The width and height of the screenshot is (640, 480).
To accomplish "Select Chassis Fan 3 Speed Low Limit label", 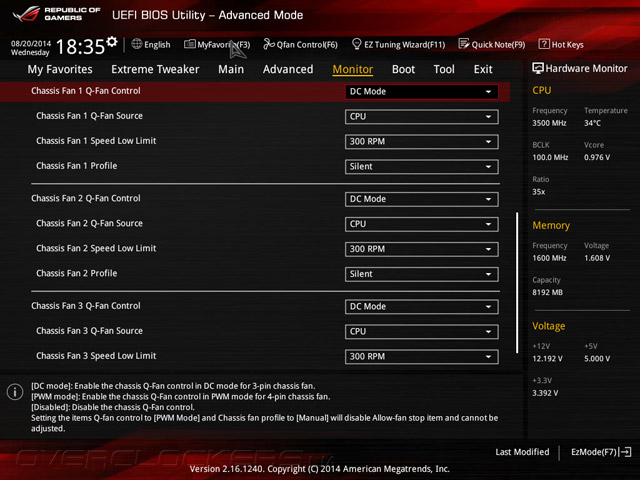I will (x=96, y=356).
